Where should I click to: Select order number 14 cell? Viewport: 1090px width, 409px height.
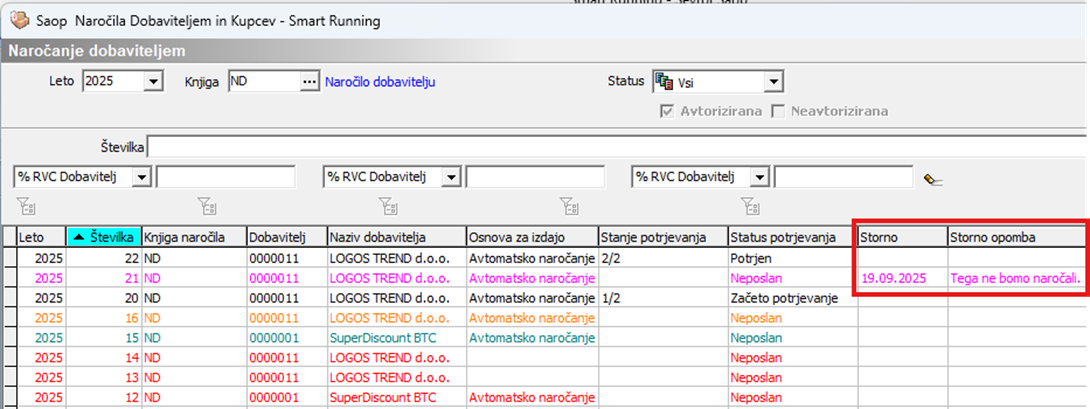[104, 358]
